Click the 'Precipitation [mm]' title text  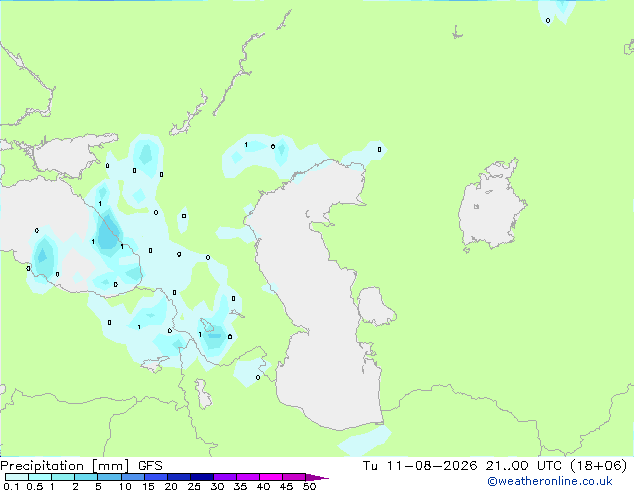pyautogui.click(x=65, y=466)
